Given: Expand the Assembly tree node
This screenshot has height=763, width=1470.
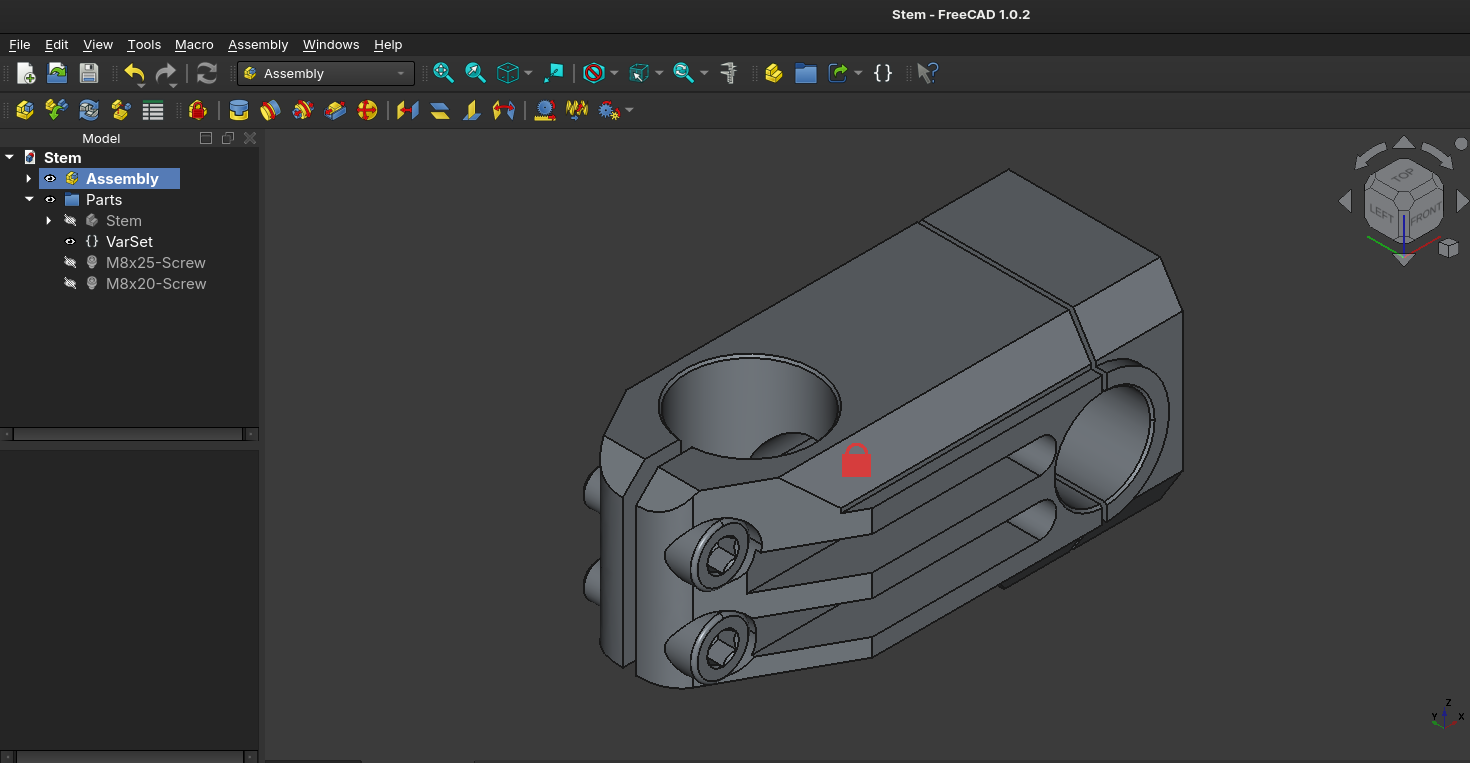Looking at the screenshot, I should click(x=29, y=179).
